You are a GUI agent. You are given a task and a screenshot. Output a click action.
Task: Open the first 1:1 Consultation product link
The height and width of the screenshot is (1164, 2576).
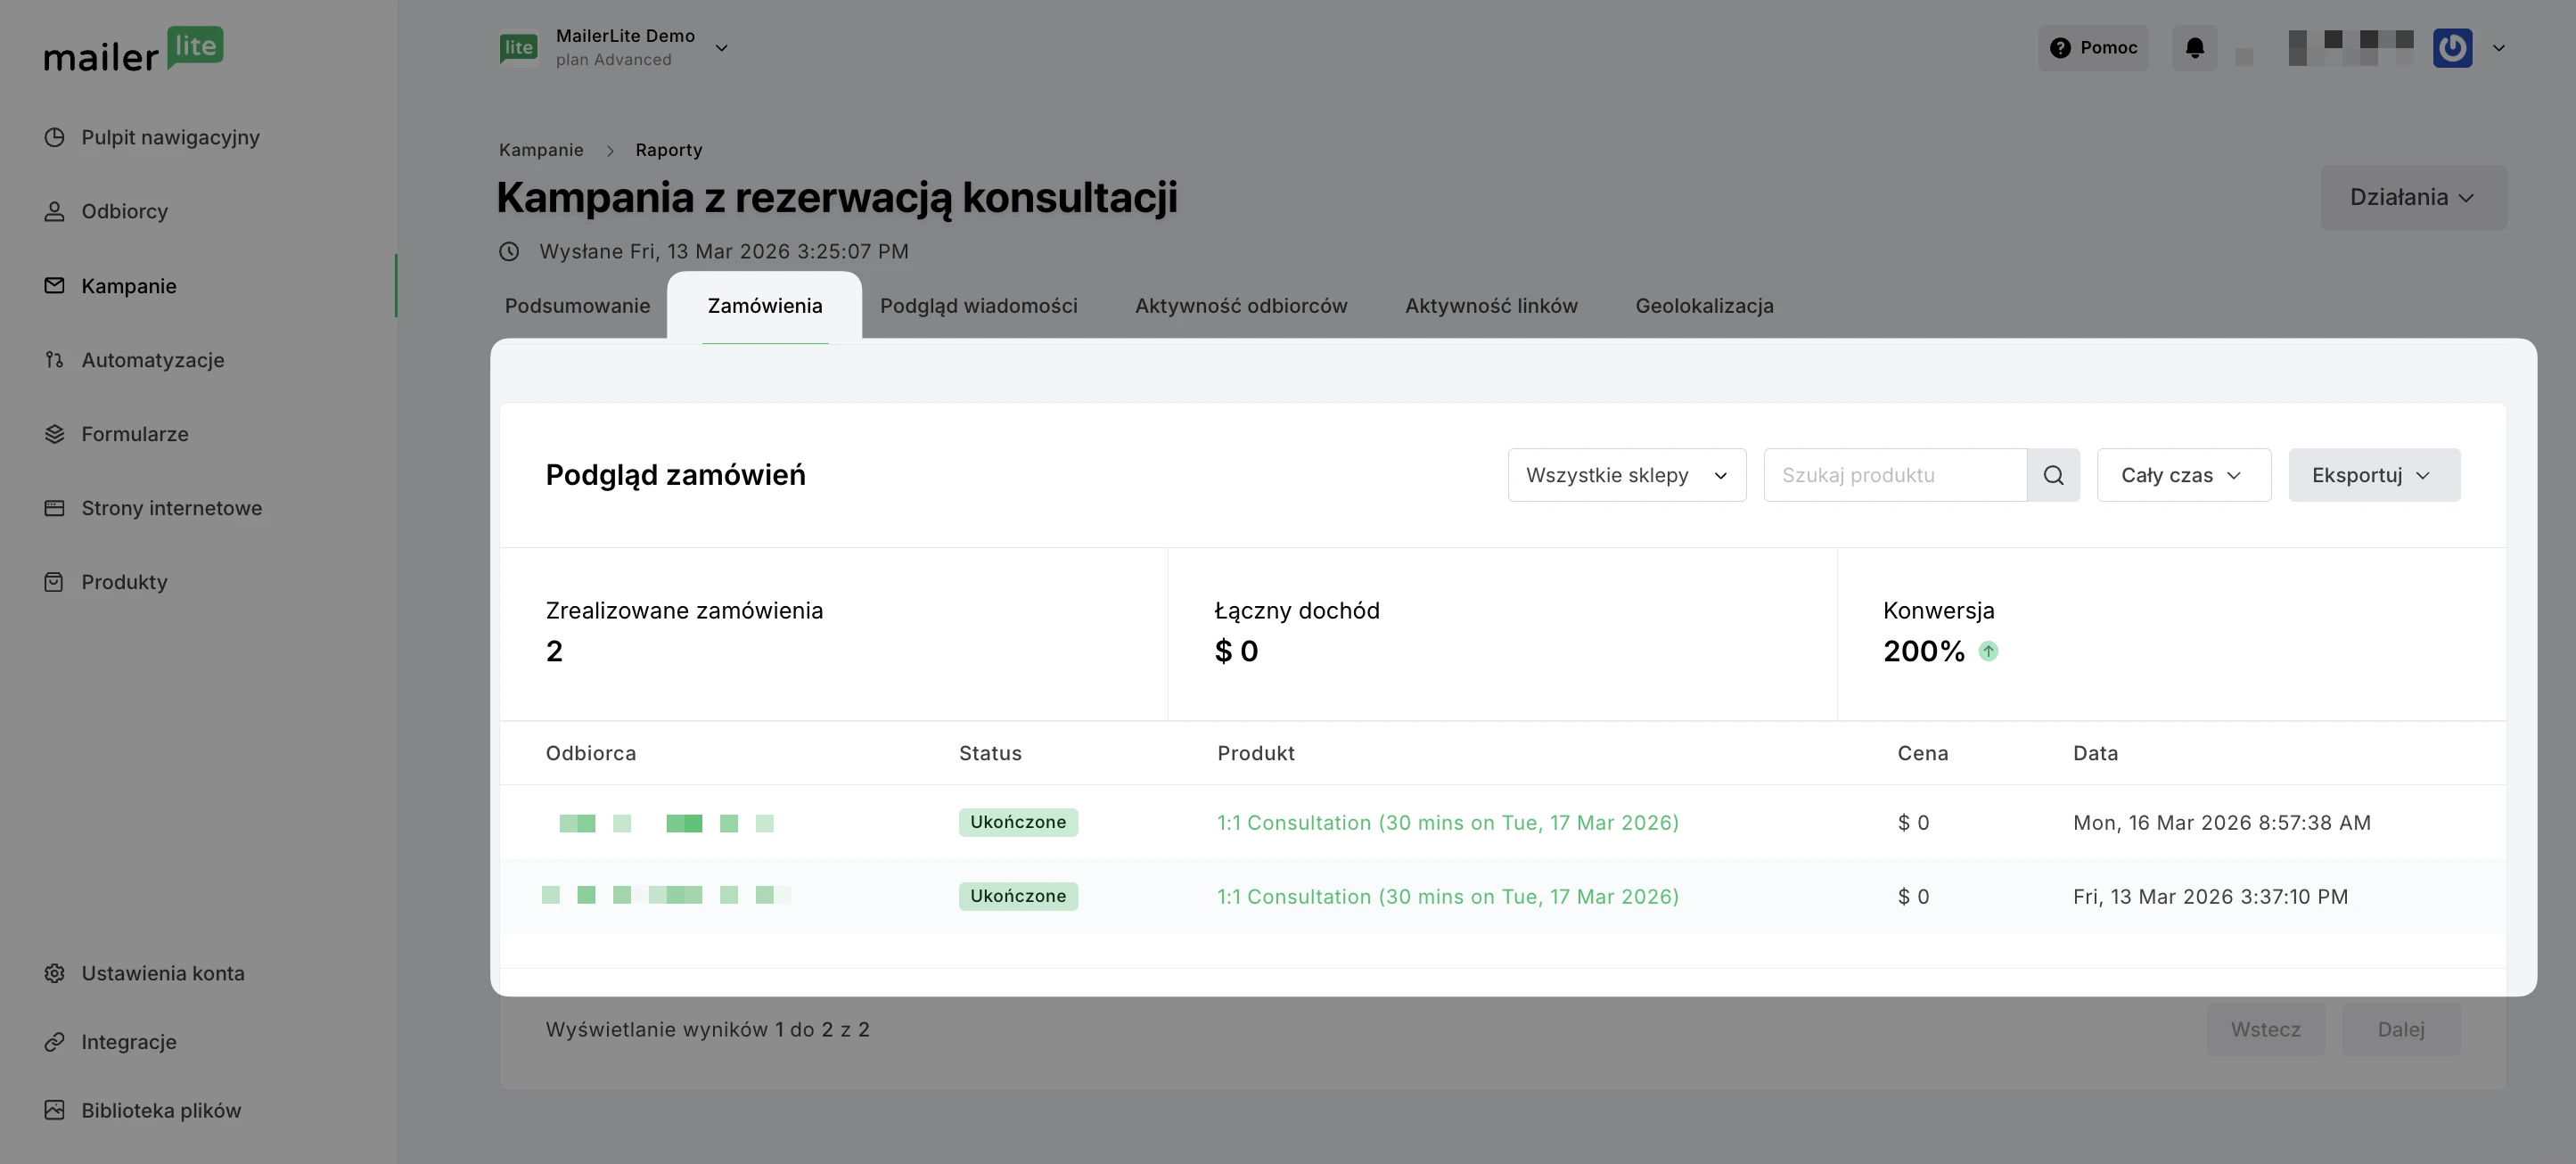click(1447, 823)
